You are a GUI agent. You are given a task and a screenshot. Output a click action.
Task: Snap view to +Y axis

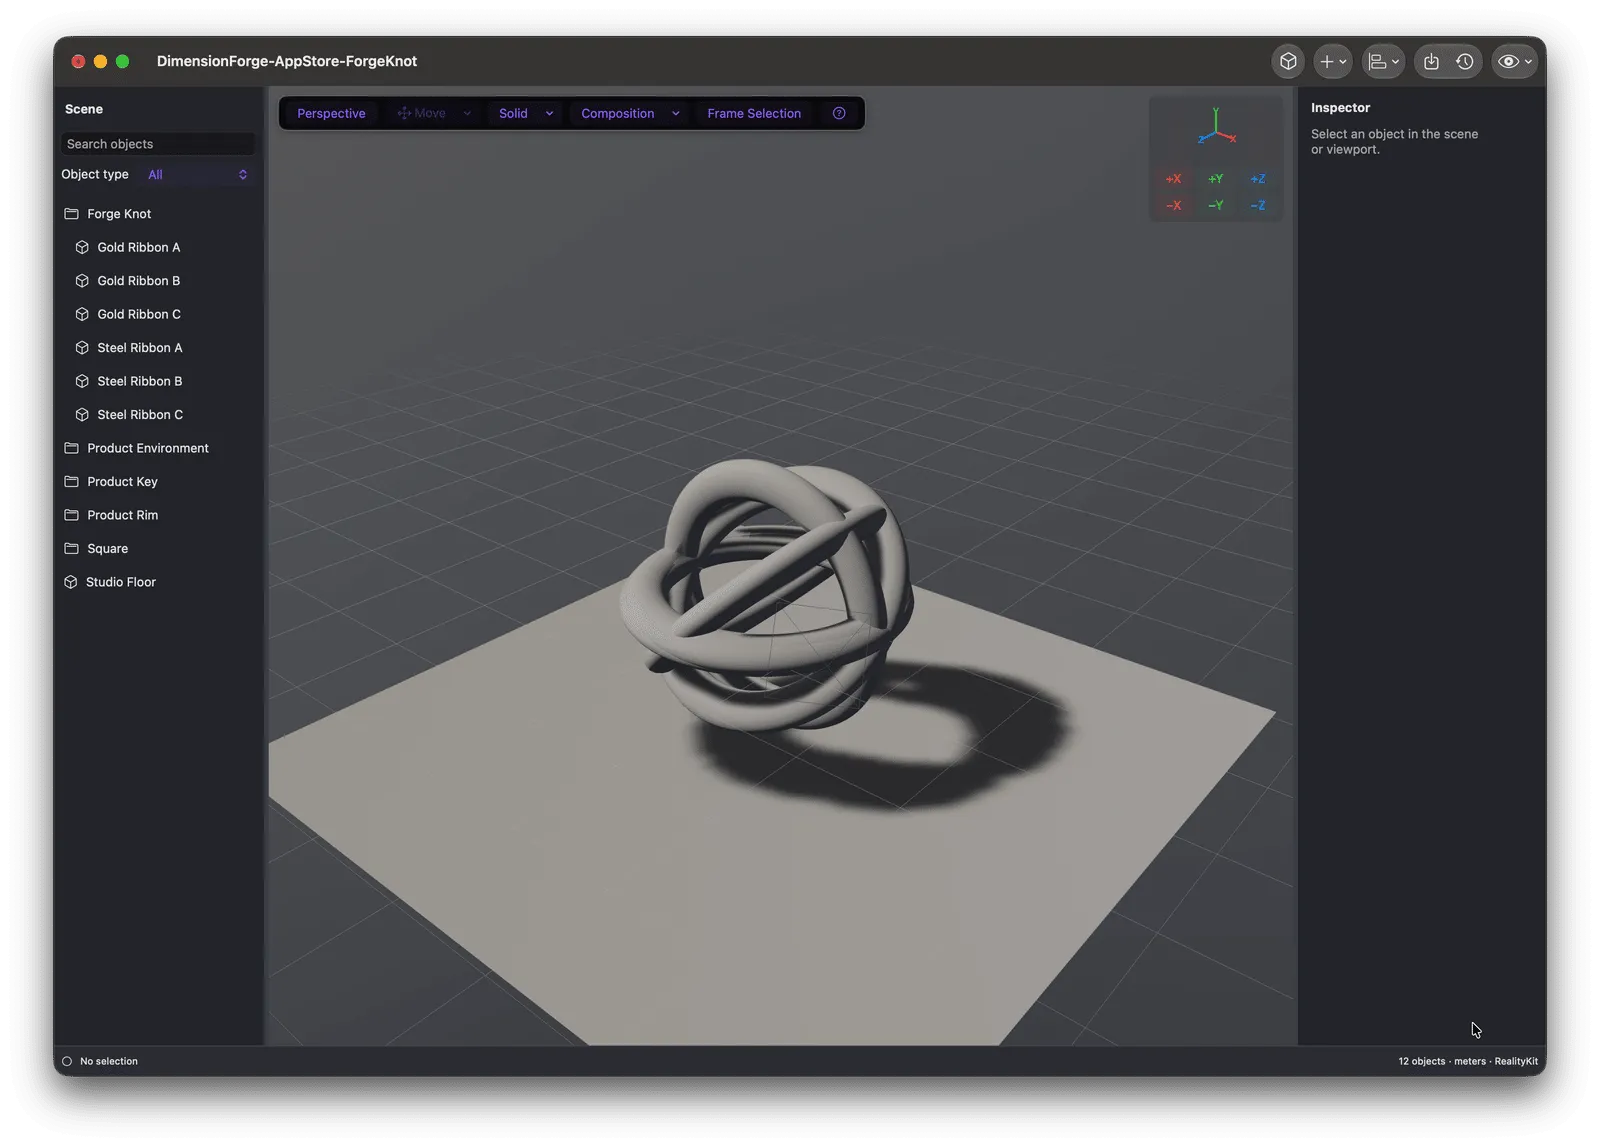point(1215,179)
